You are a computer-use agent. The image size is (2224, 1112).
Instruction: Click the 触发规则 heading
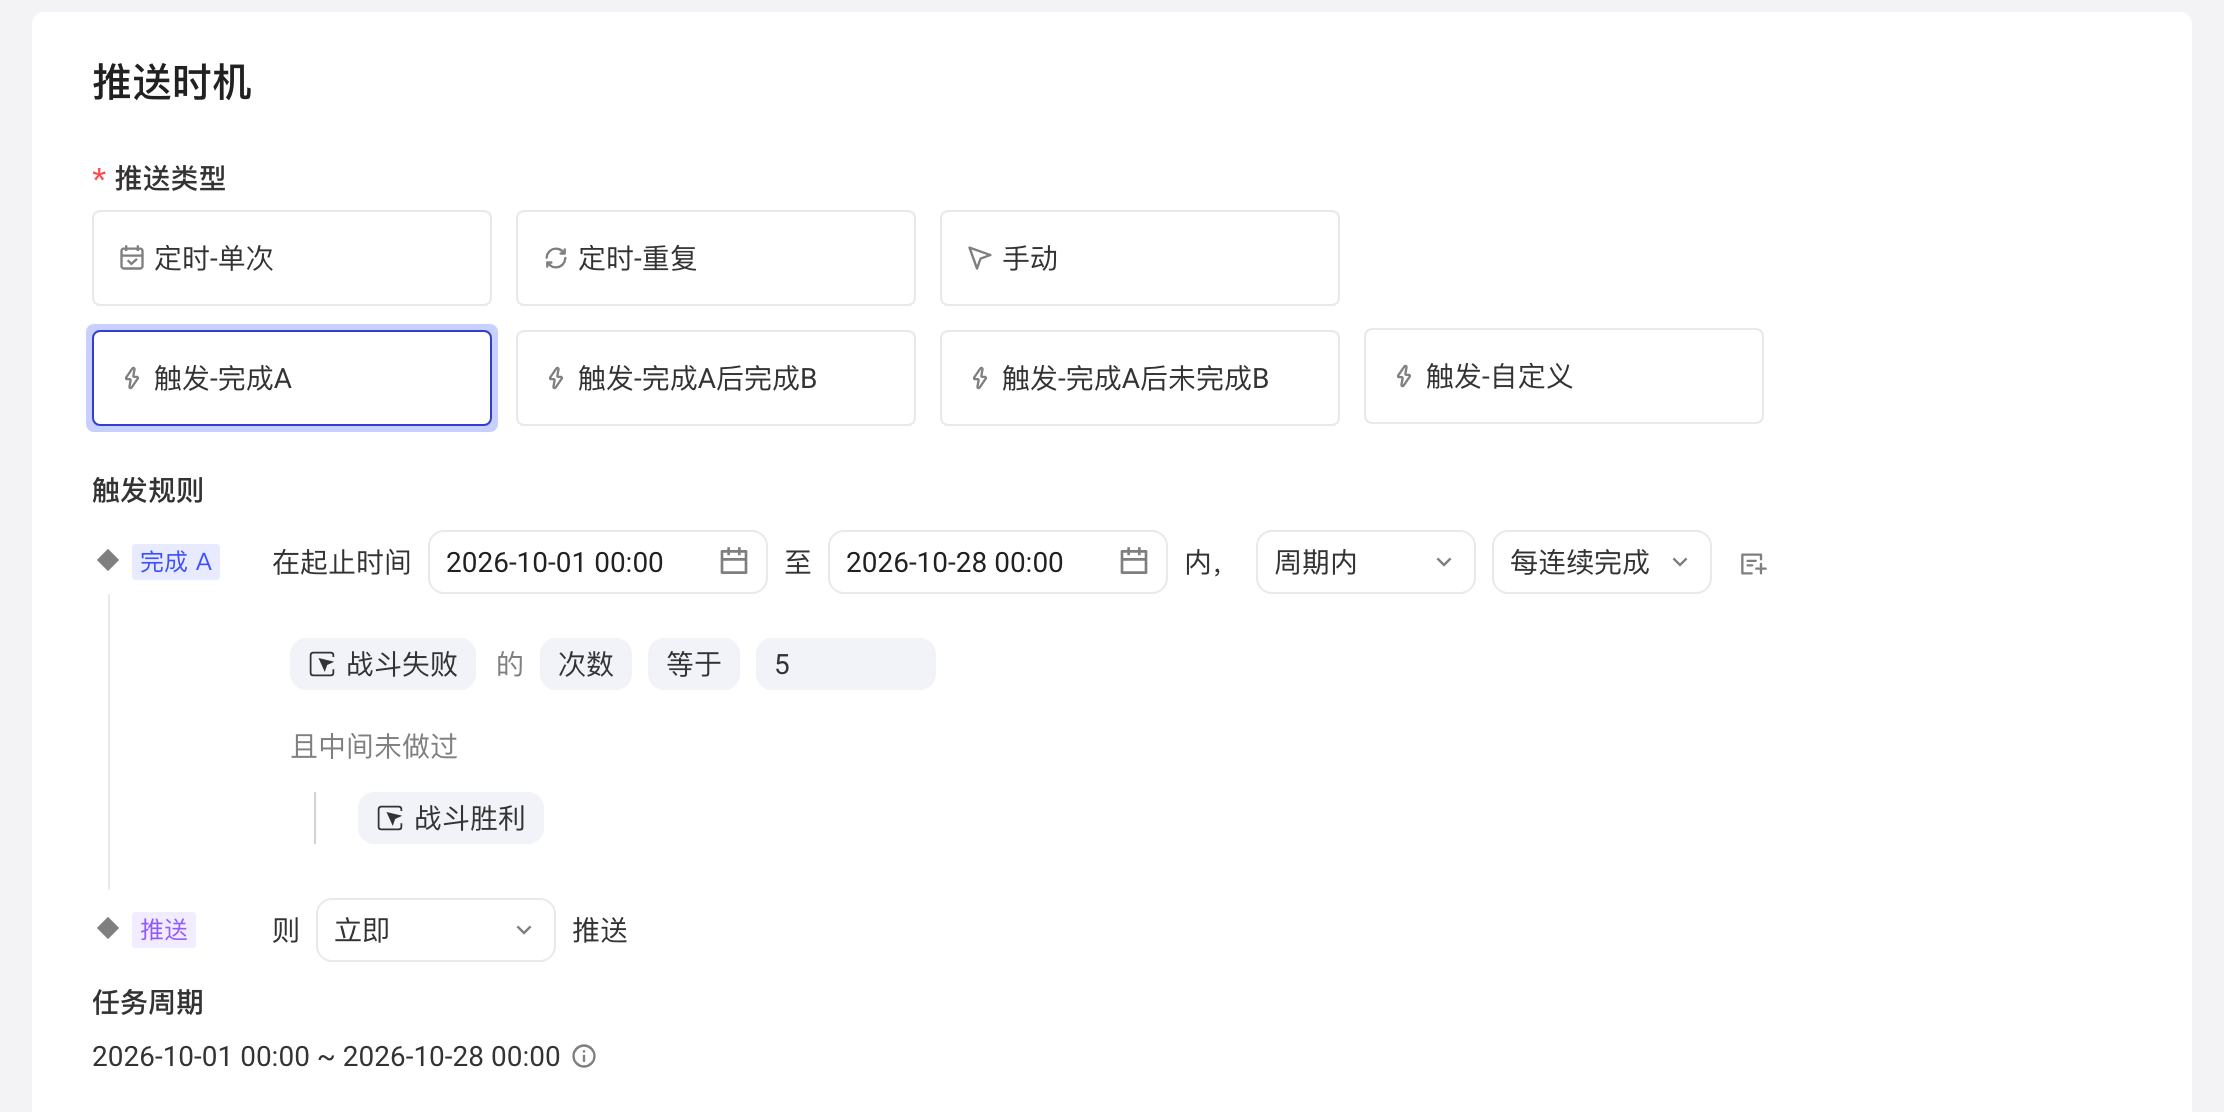tap(148, 490)
